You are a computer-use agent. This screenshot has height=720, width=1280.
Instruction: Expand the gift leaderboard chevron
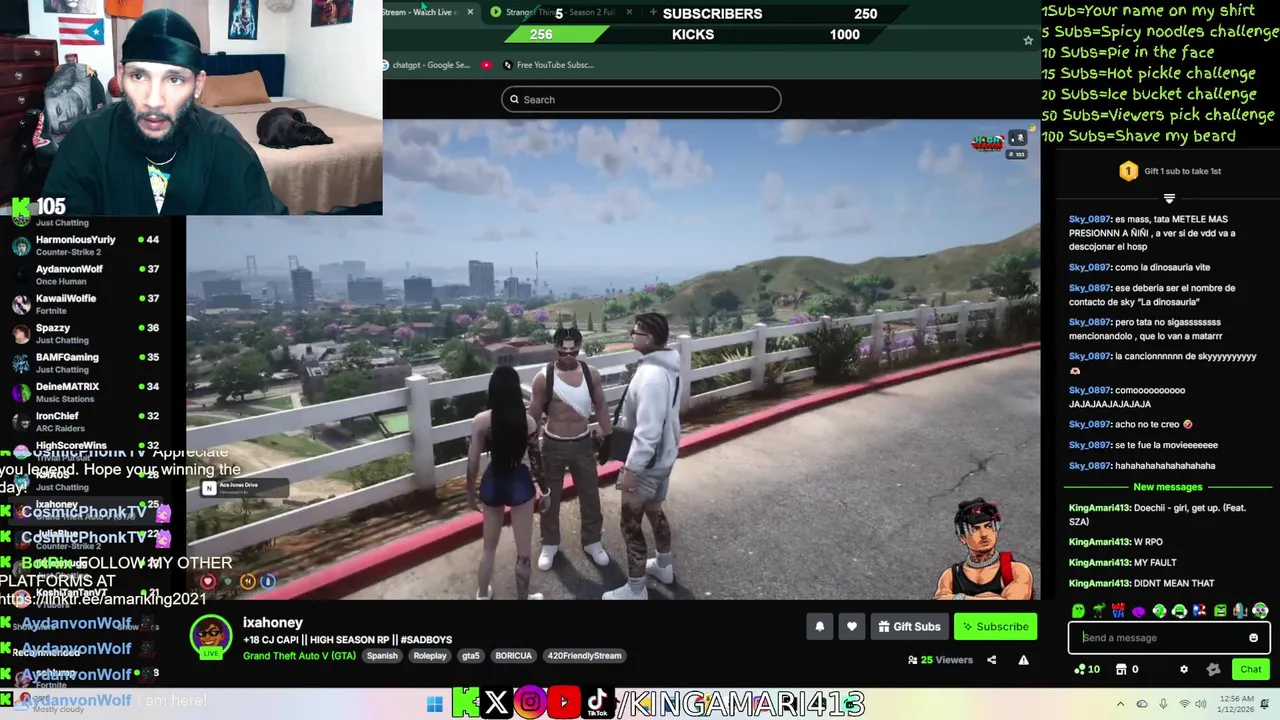point(1169,198)
